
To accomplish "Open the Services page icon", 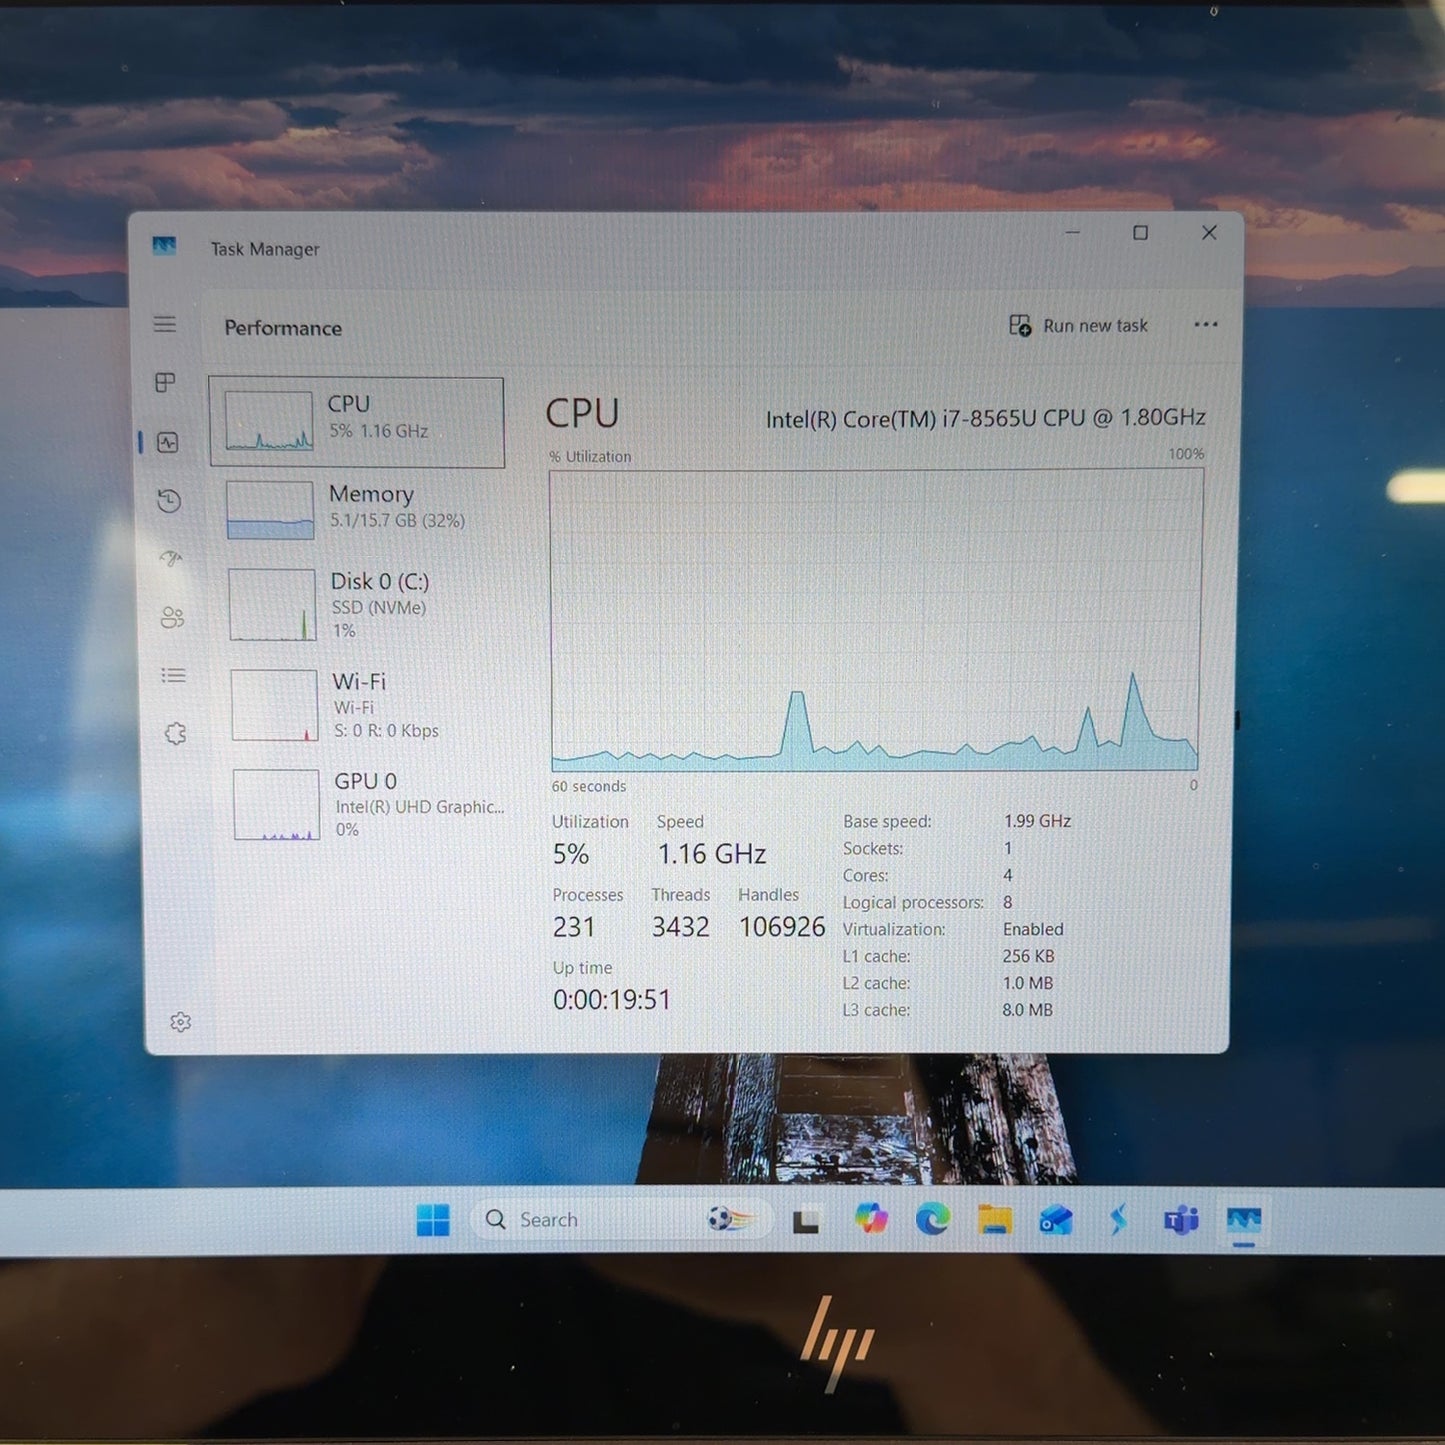I will [x=176, y=733].
